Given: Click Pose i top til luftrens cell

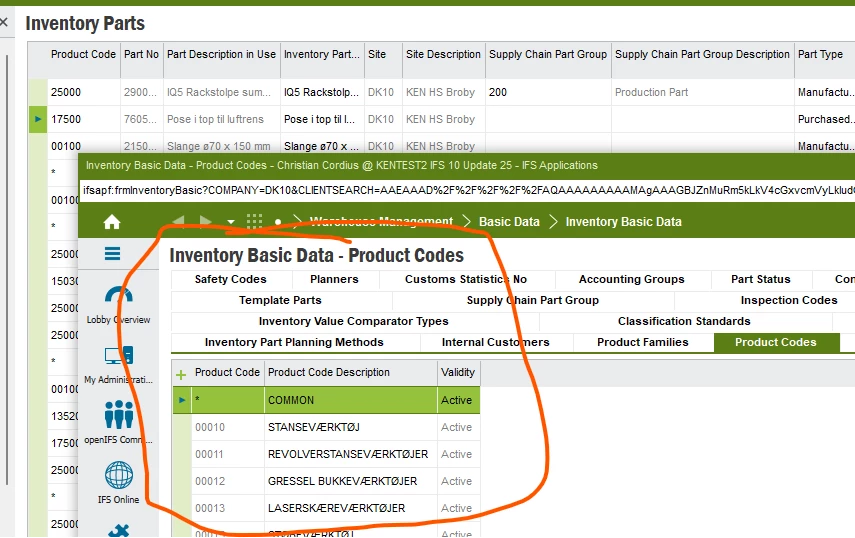Looking at the screenshot, I should point(221,119).
